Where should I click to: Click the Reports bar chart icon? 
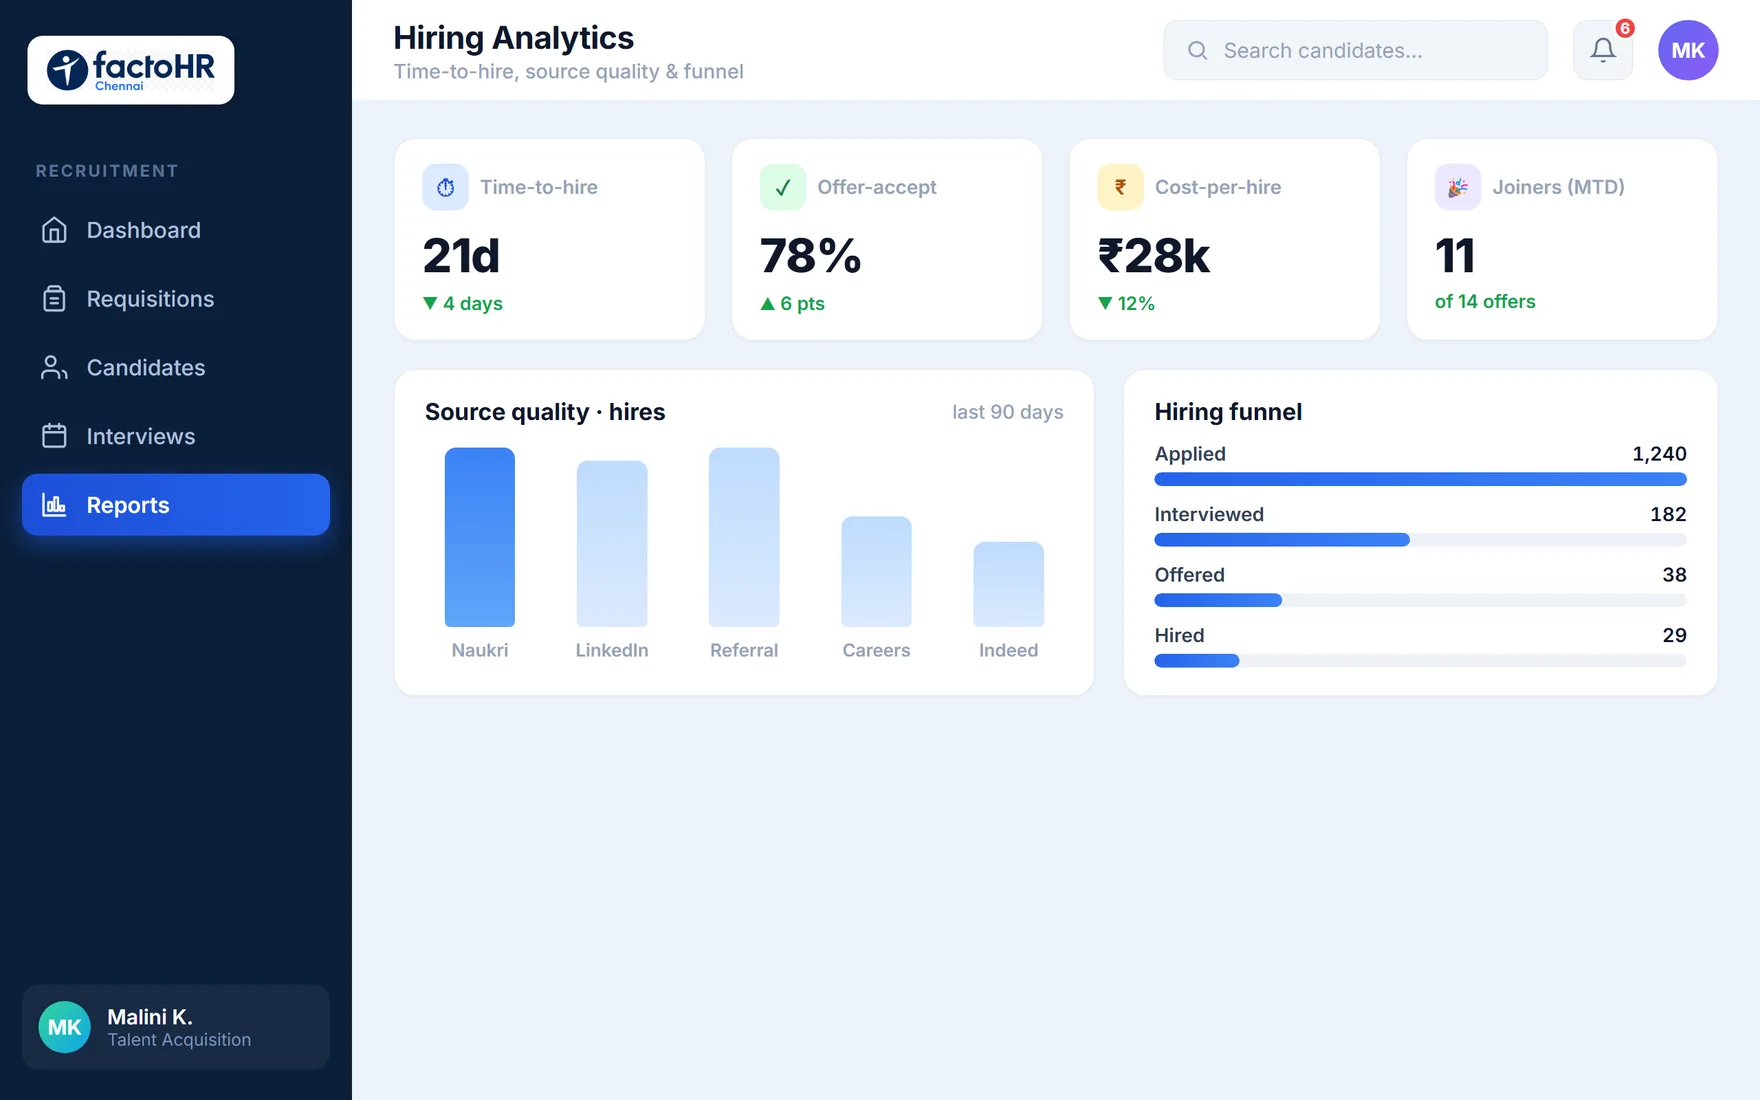tap(54, 505)
